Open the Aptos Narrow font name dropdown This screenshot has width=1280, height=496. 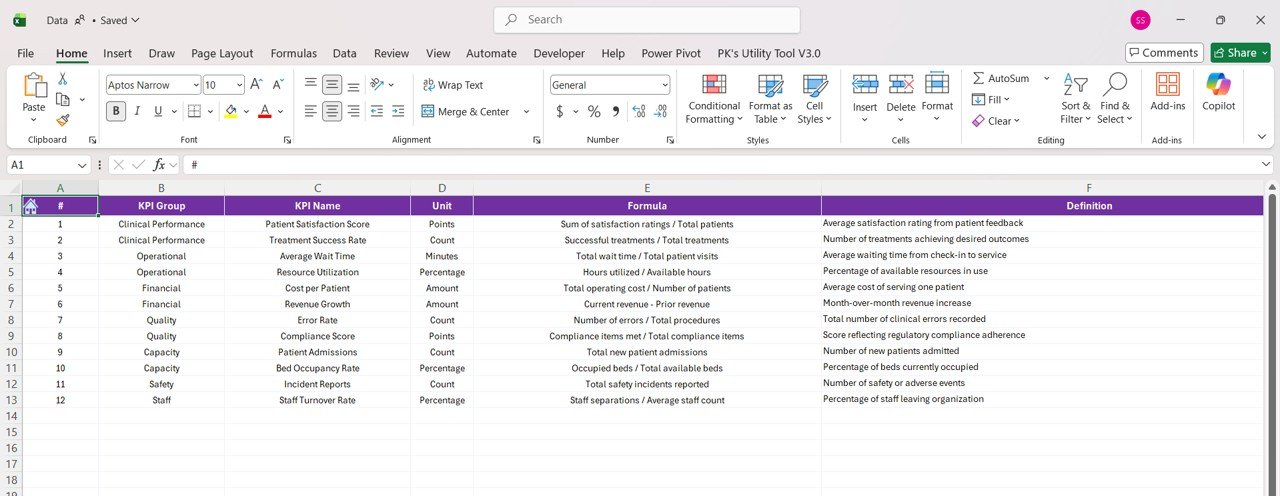(194, 85)
